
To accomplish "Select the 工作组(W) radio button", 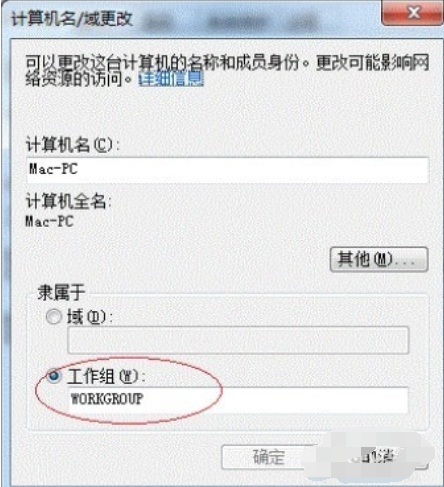I will (x=54, y=376).
